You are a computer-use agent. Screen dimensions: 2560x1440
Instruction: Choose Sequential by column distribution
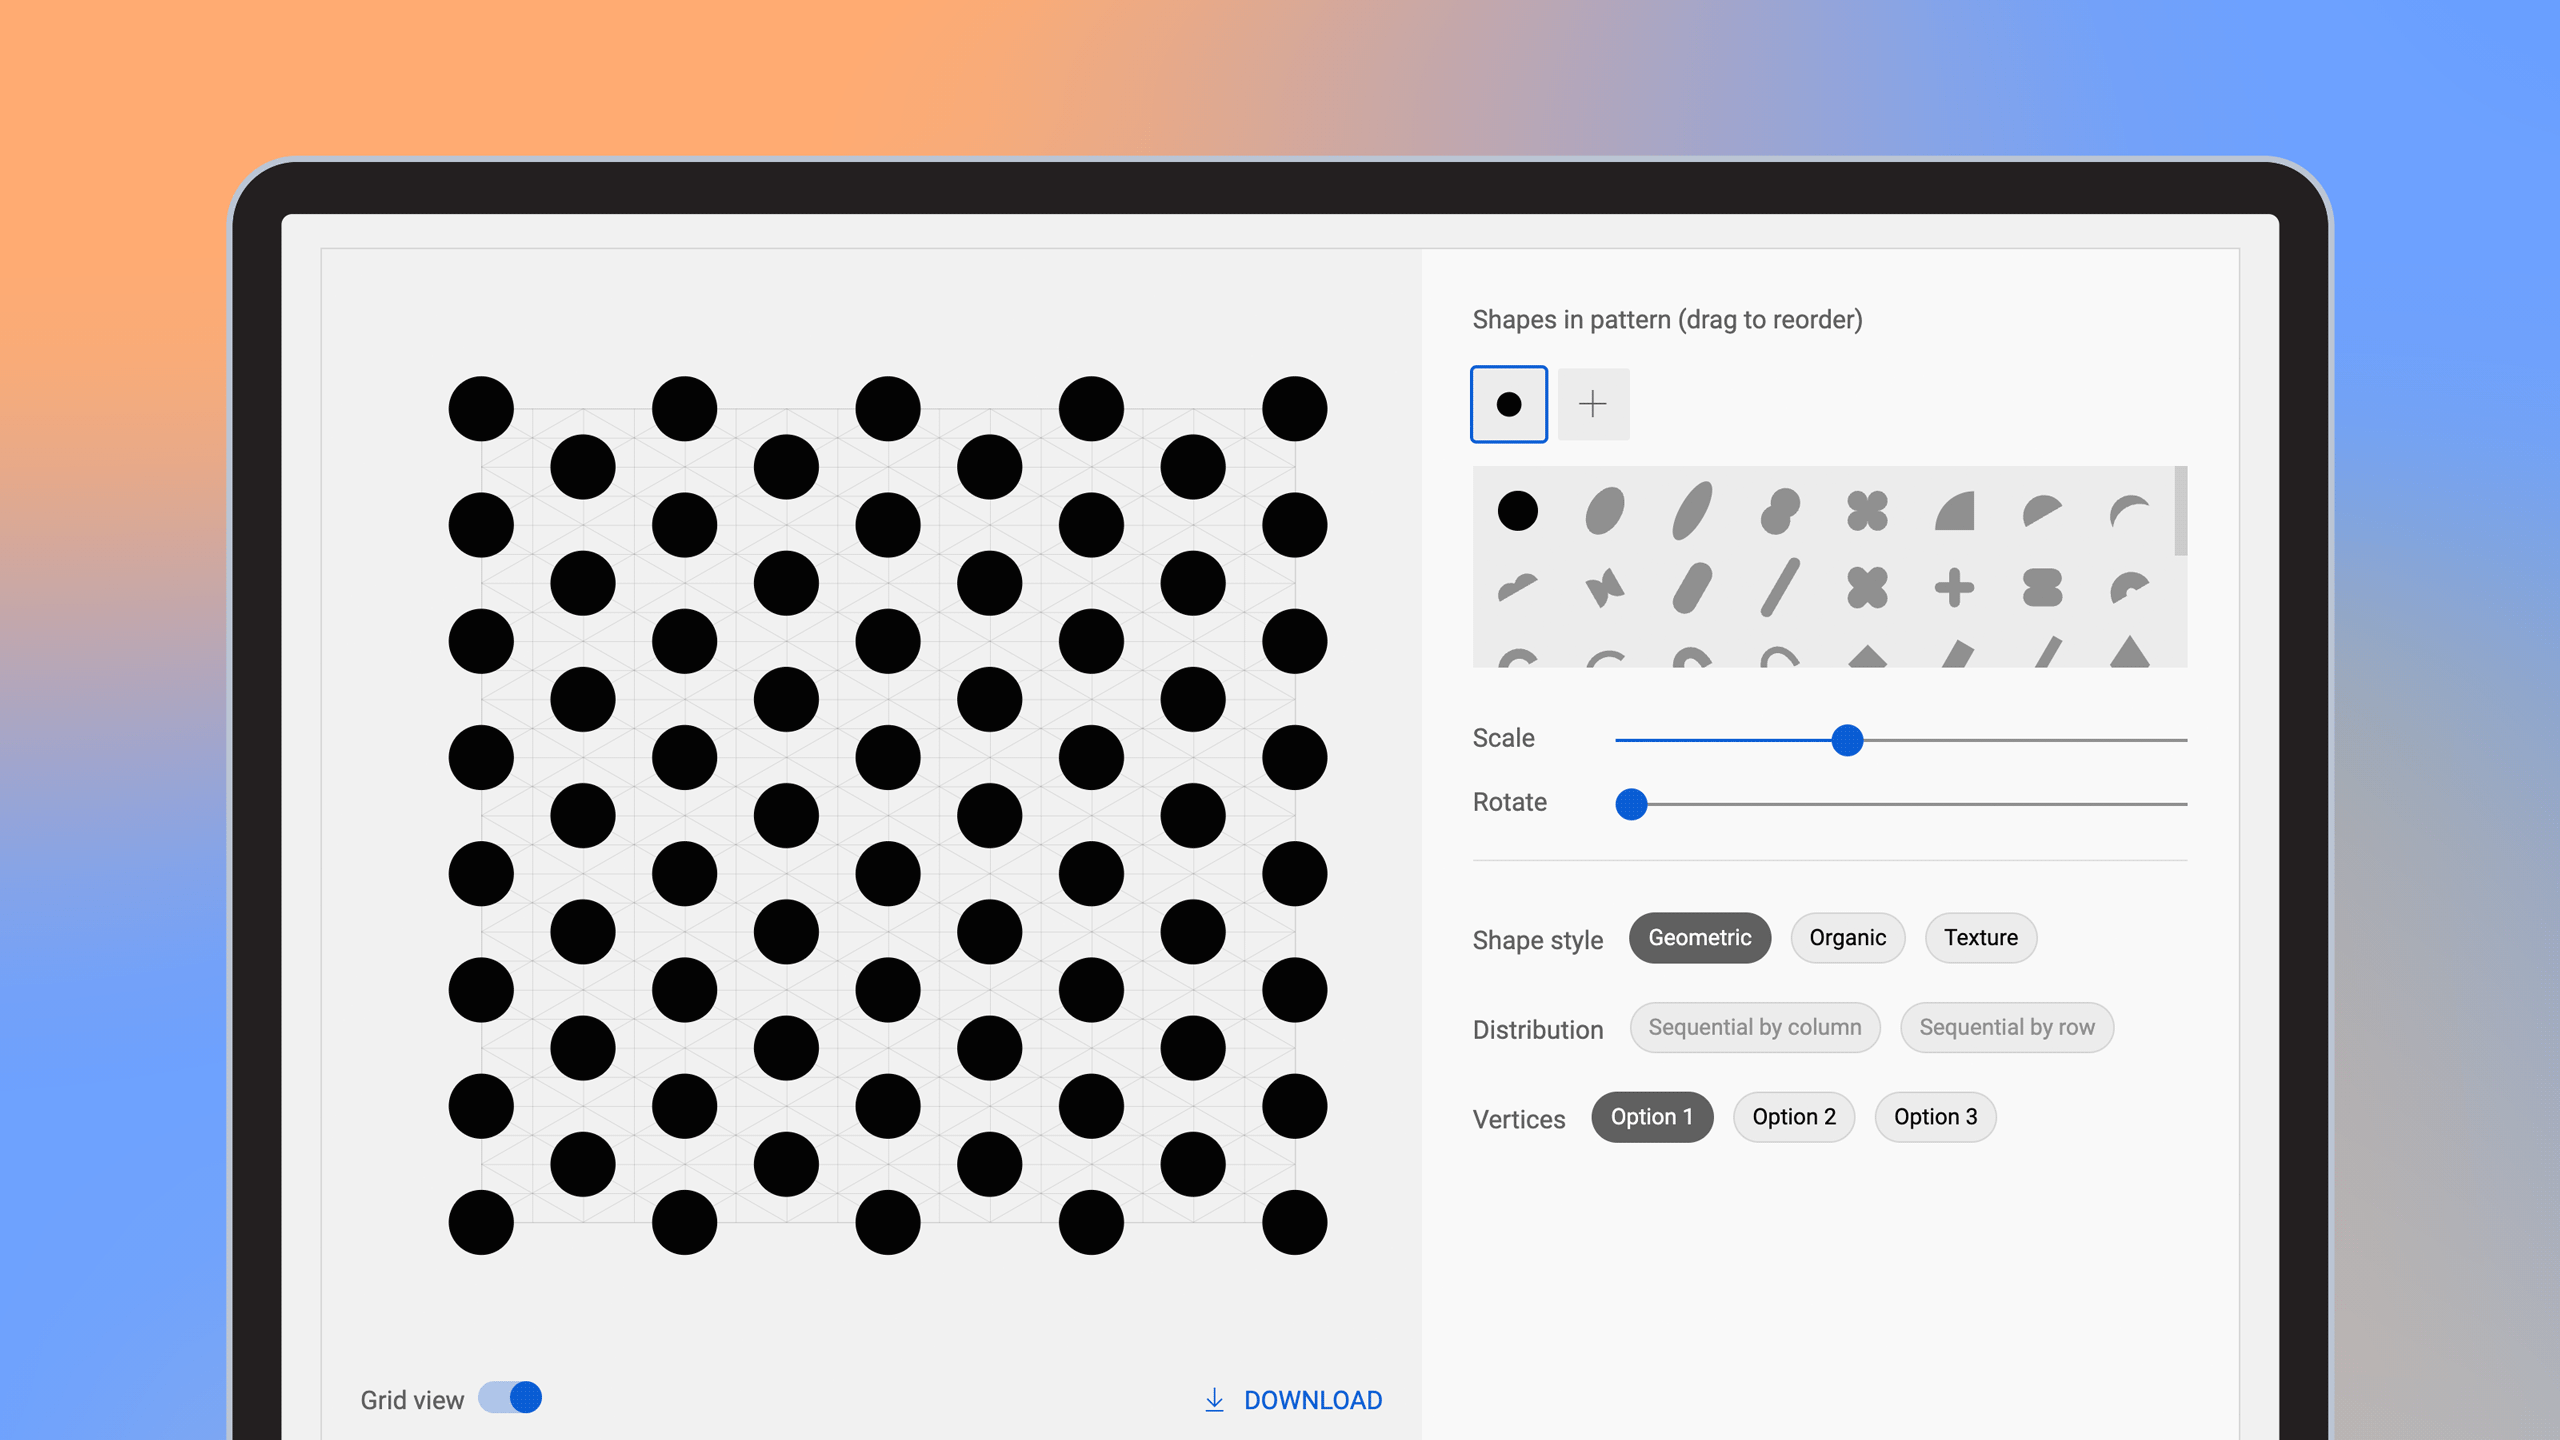(x=1754, y=1027)
